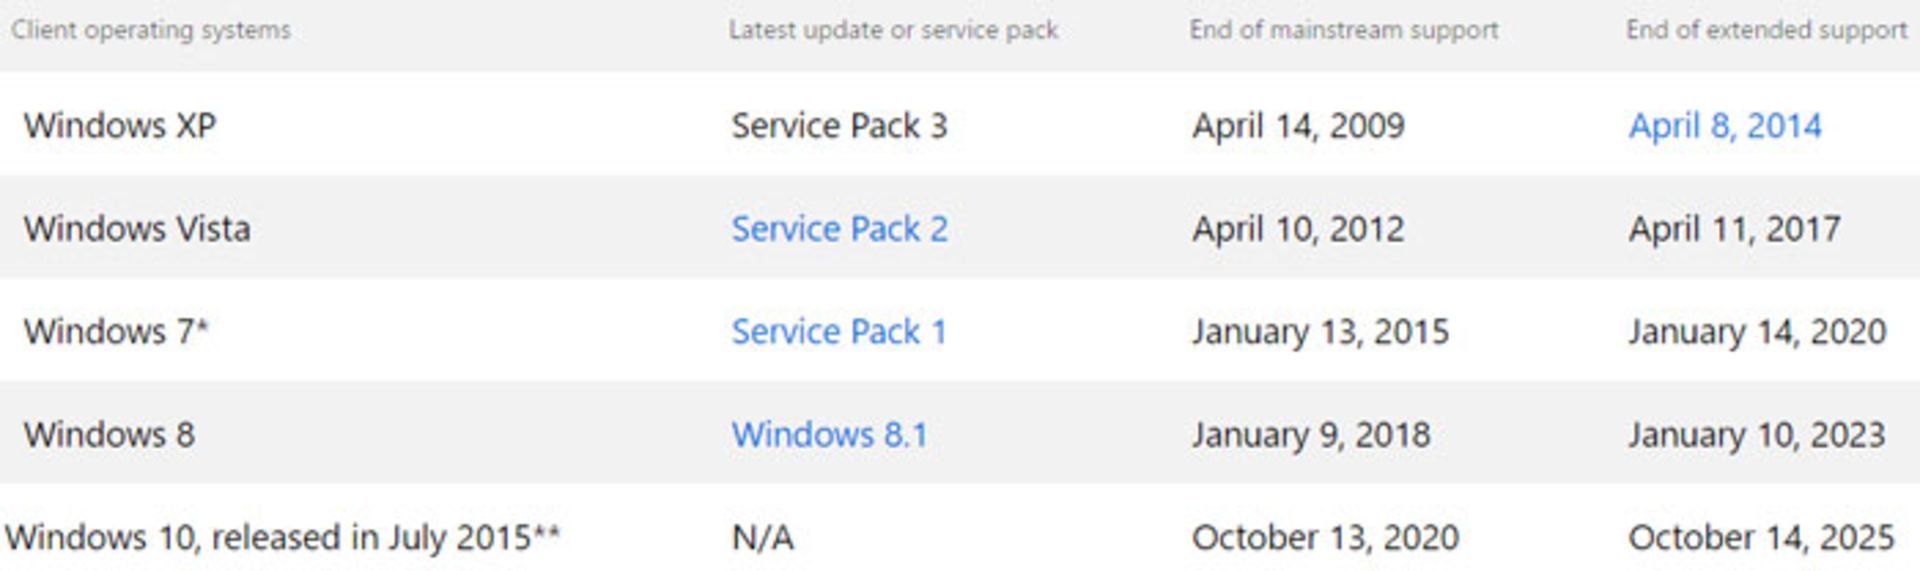Click the Windows XP row label
Image resolution: width=1920 pixels, height=571 pixels.
pos(120,126)
